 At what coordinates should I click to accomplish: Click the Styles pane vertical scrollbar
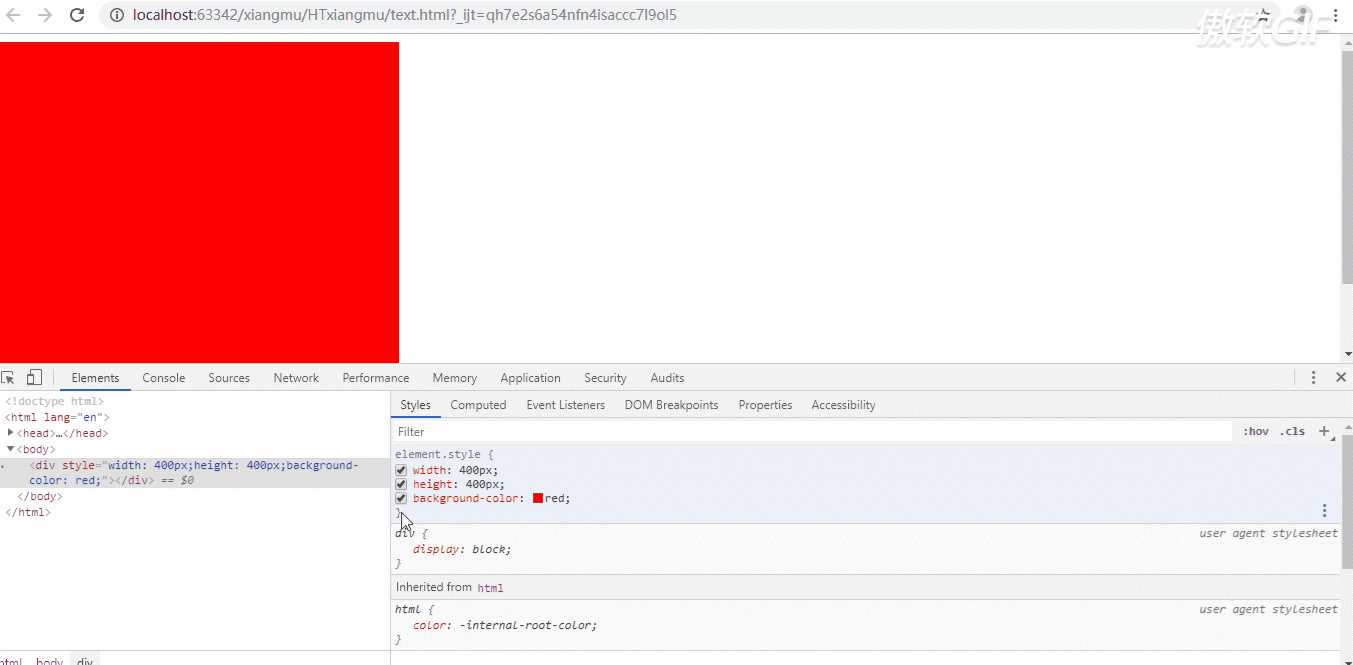pyautogui.click(x=1347, y=502)
